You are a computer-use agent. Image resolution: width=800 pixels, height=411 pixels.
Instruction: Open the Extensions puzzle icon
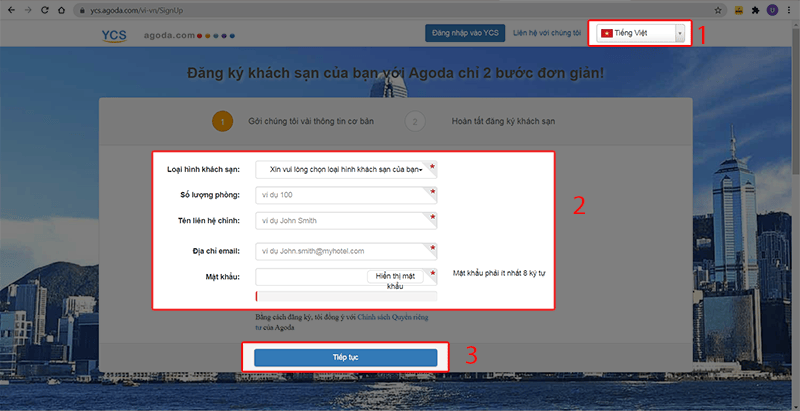click(756, 10)
